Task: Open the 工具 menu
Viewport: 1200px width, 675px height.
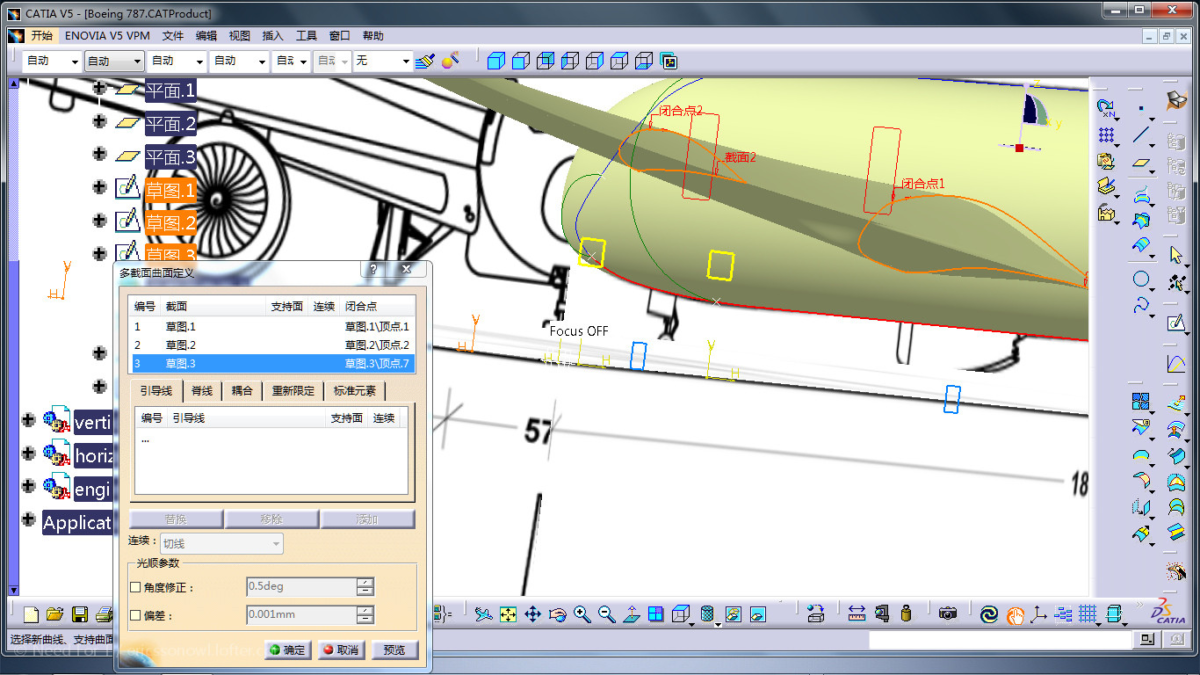Action: point(306,35)
